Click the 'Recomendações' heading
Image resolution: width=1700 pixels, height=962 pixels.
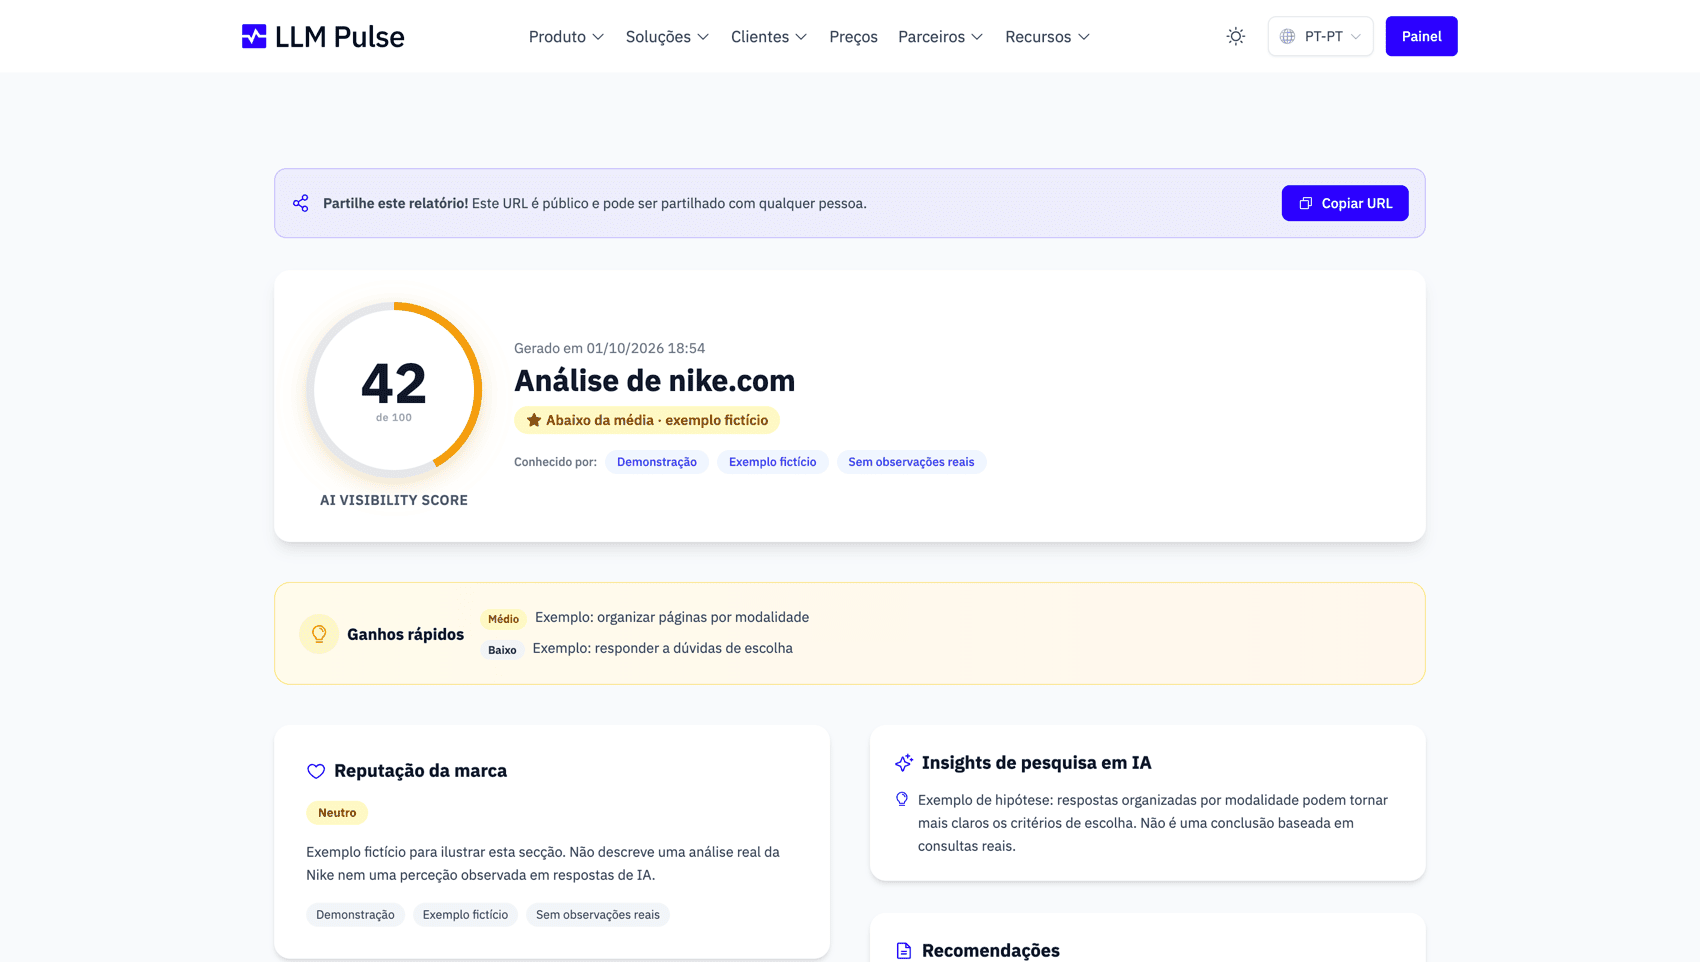[x=991, y=951]
